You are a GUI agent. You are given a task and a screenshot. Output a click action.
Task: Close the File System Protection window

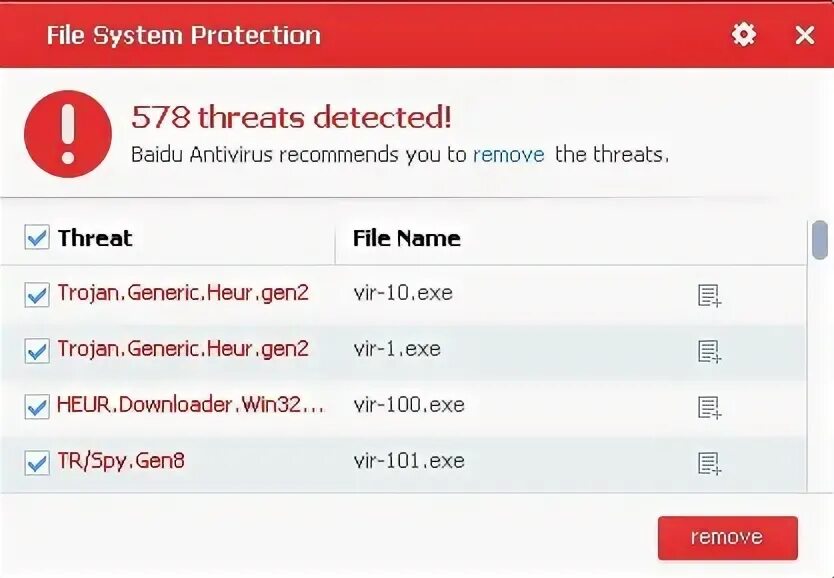click(804, 35)
